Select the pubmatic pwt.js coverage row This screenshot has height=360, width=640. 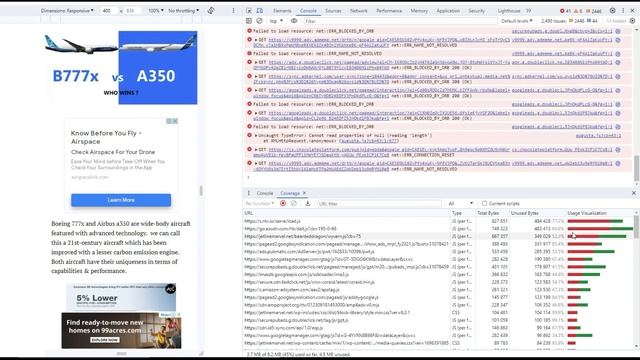point(439,251)
